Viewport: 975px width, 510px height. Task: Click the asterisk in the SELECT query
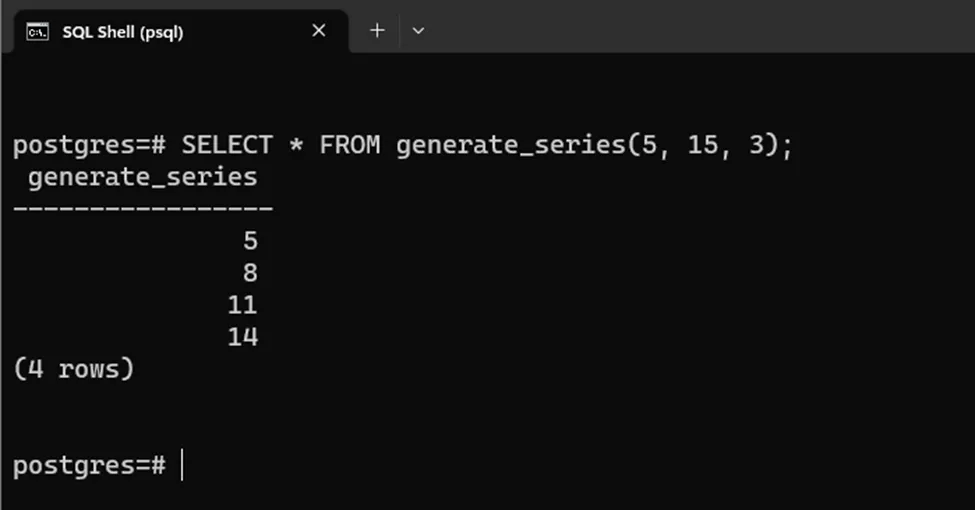[296, 145]
